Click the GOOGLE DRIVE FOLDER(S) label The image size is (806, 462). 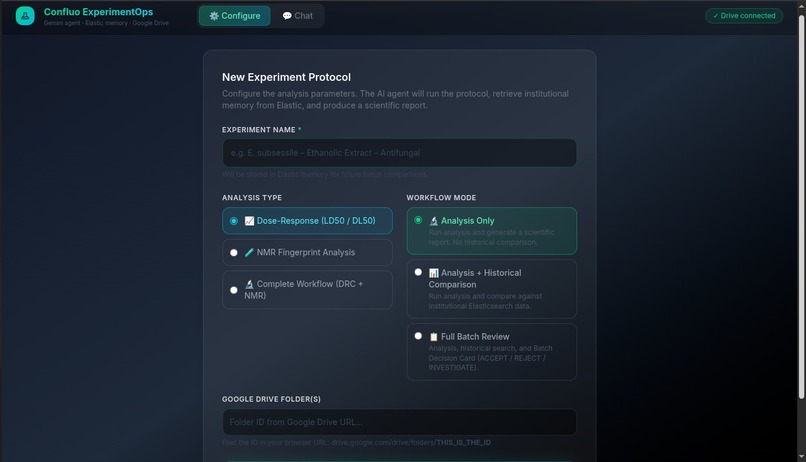(271, 399)
